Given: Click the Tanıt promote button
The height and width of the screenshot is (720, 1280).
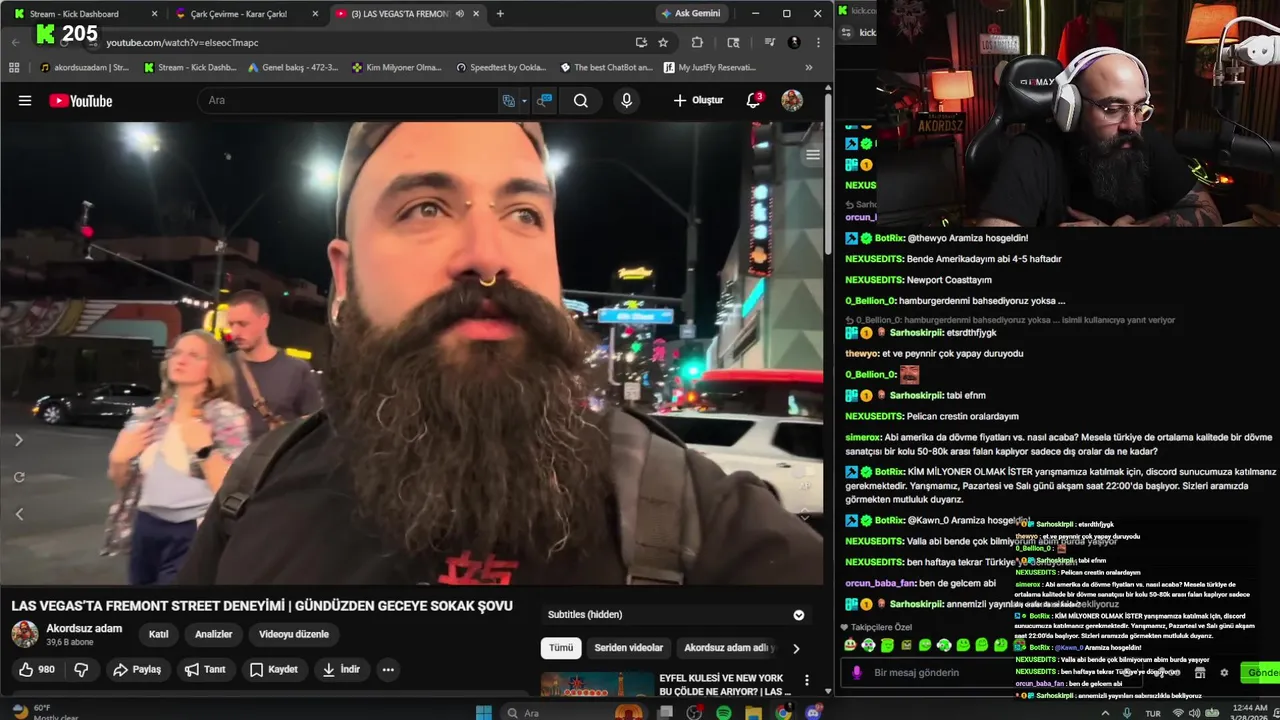Looking at the screenshot, I should point(205,669).
